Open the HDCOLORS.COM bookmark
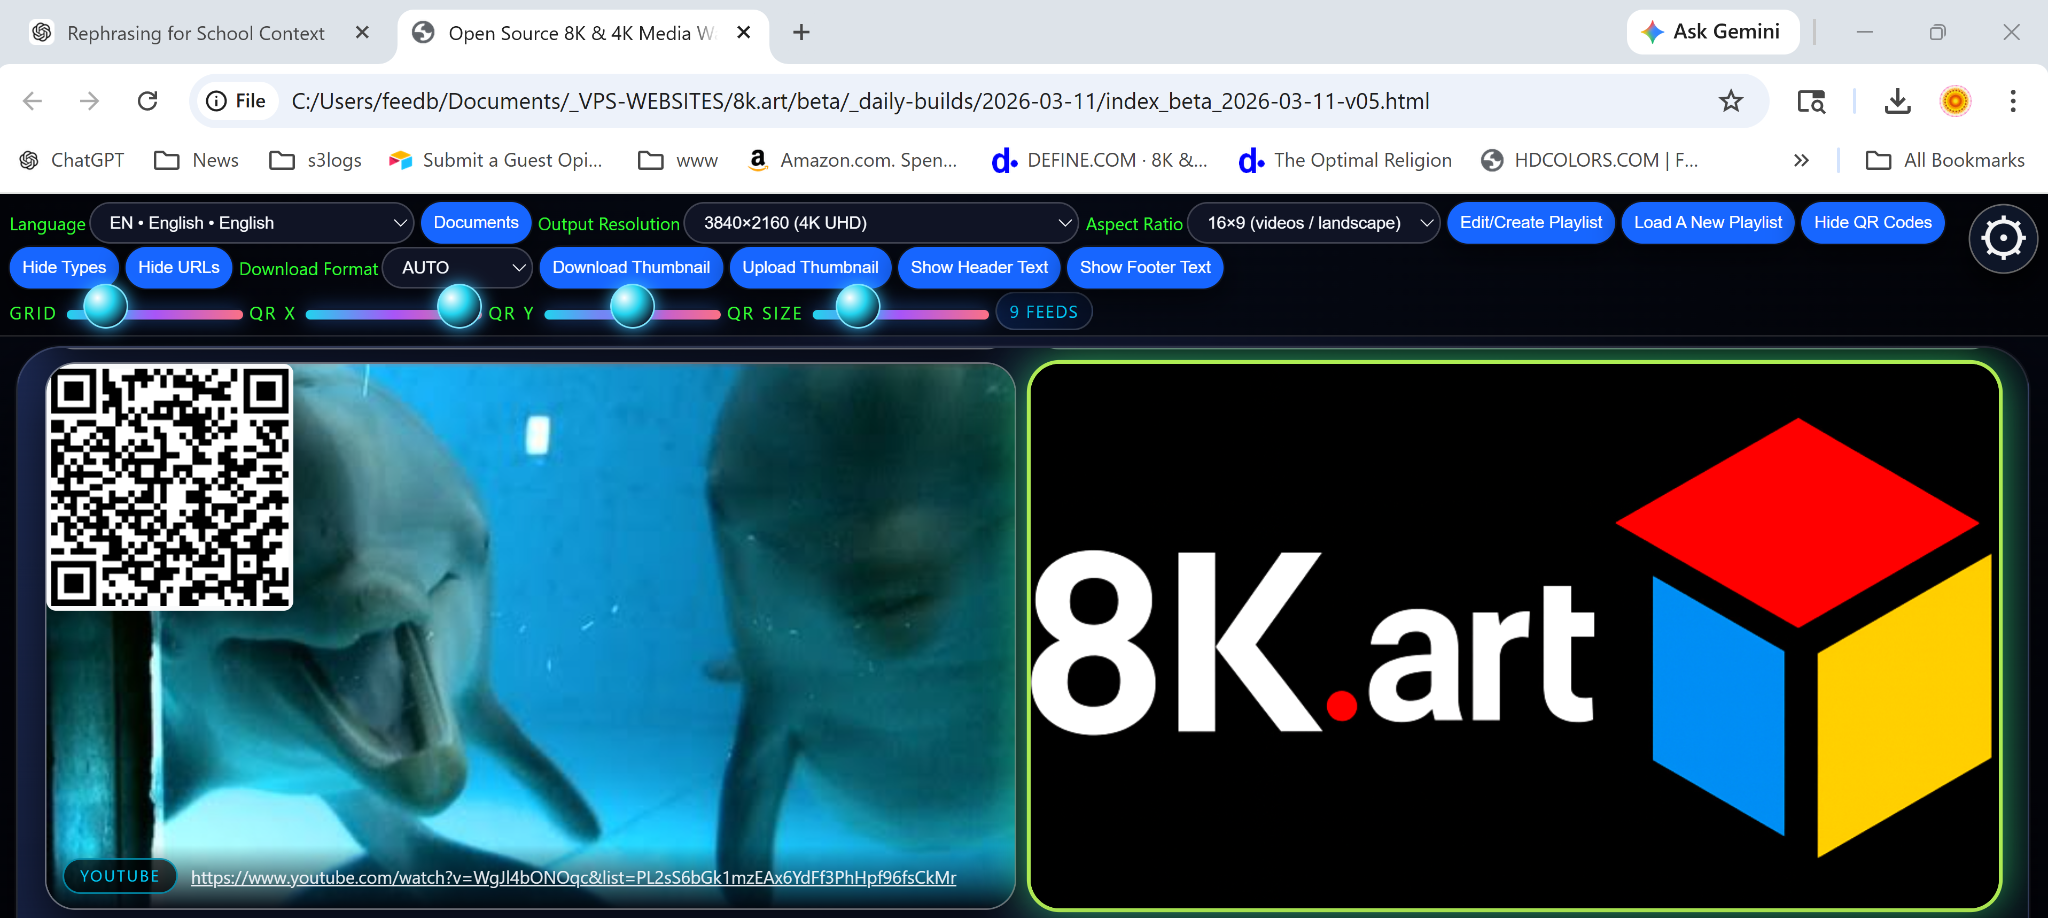Image resolution: width=2048 pixels, height=918 pixels. (1590, 160)
